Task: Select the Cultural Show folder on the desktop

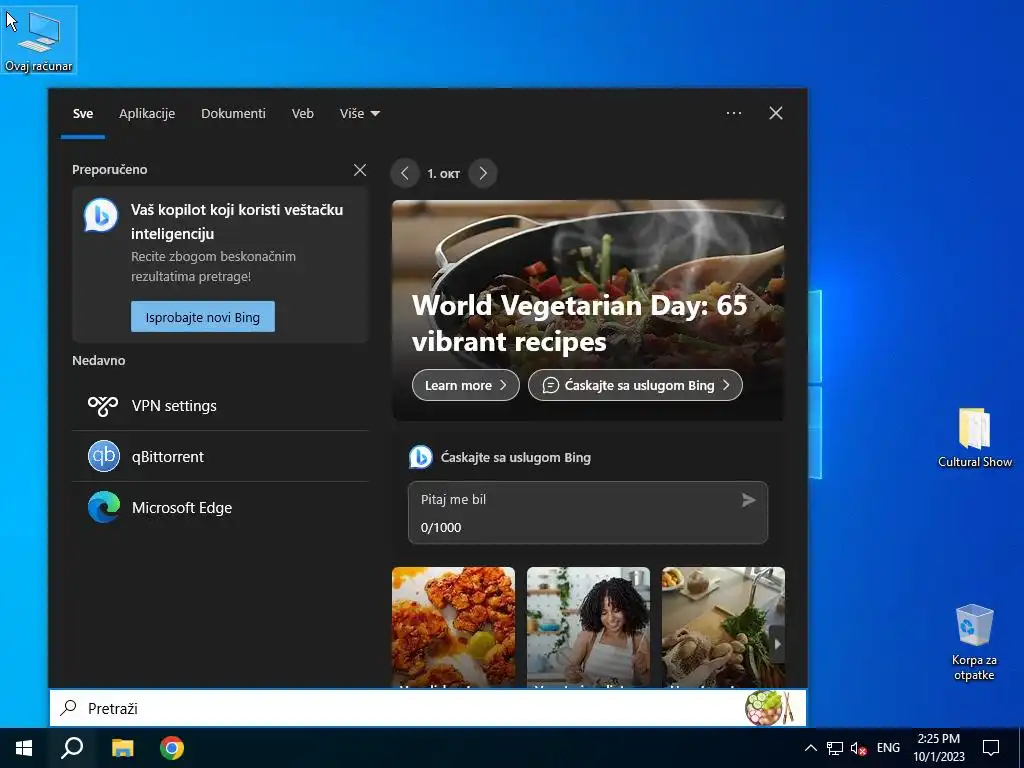Action: tap(975, 438)
